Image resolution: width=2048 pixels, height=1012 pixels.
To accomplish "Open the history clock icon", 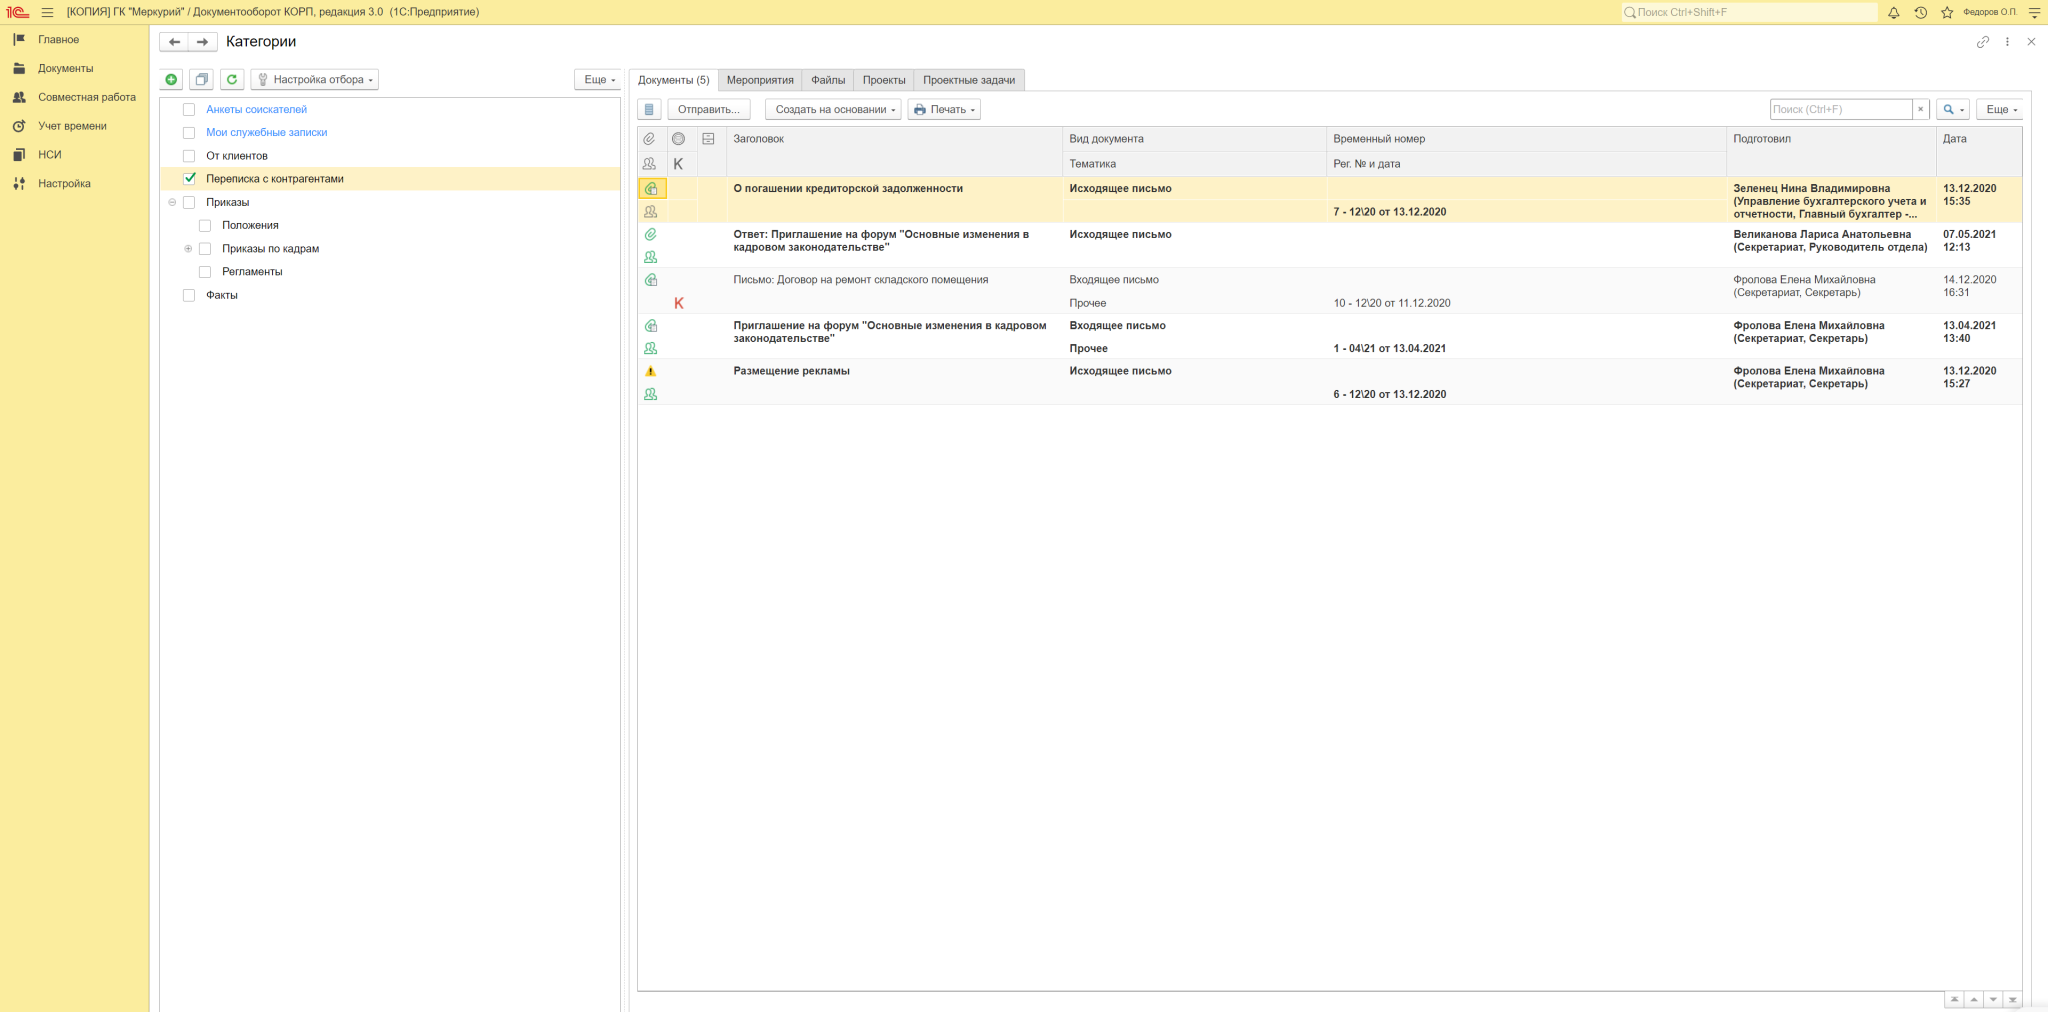I will pyautogui.click(x=1920, y=13).
